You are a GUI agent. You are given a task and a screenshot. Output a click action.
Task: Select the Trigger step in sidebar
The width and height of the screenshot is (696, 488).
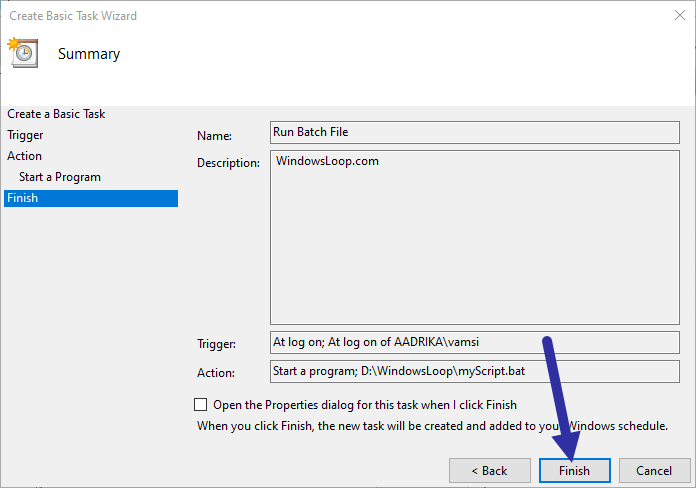pyautogui.click(x=25, y=135)
